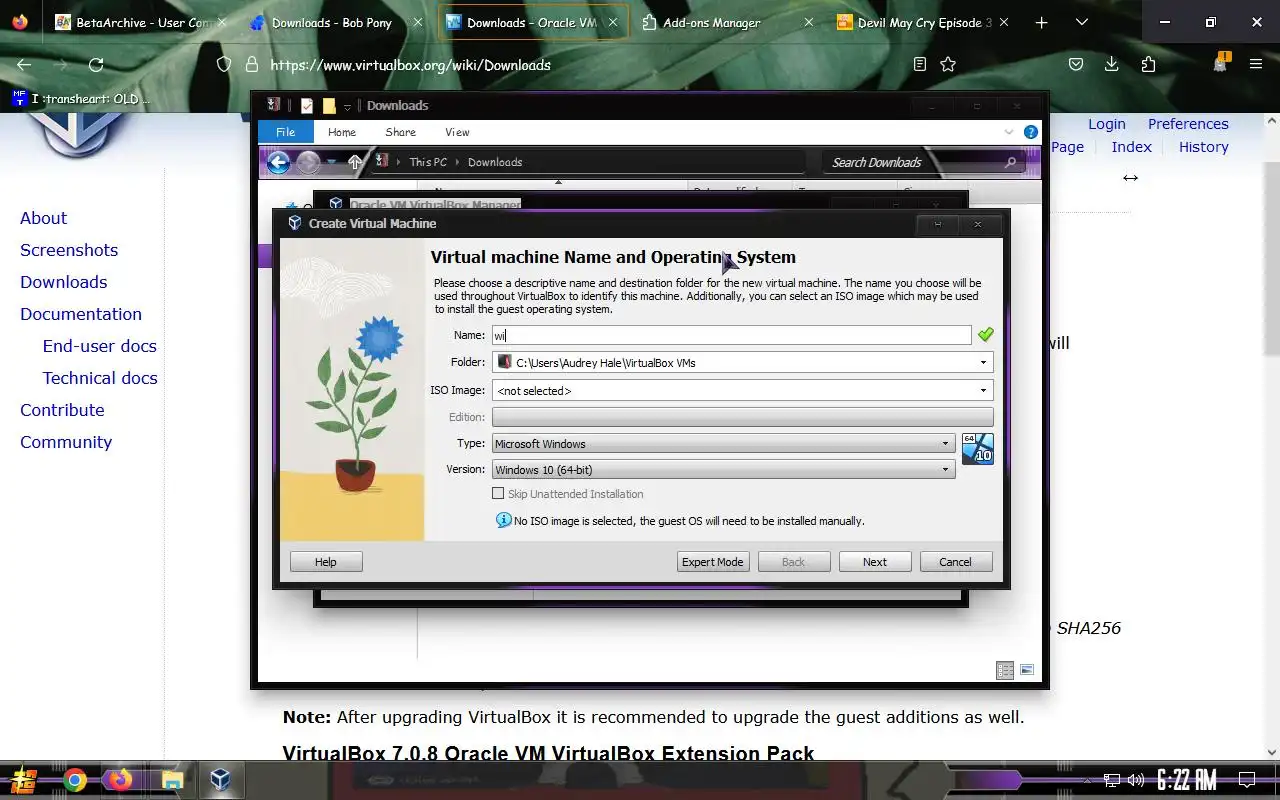Click the Community link in the sidebar
Viewport: 1280px width, 800px height.
(66, 442)
